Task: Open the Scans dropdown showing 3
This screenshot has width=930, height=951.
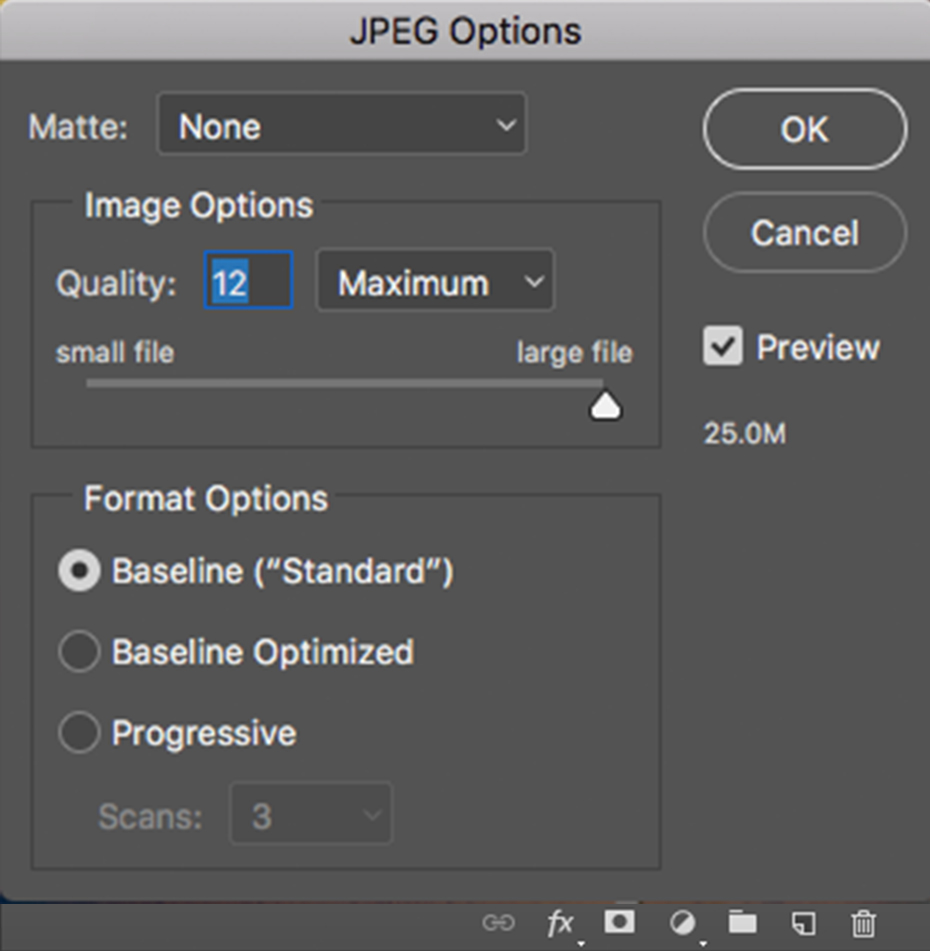Action: 311,816
